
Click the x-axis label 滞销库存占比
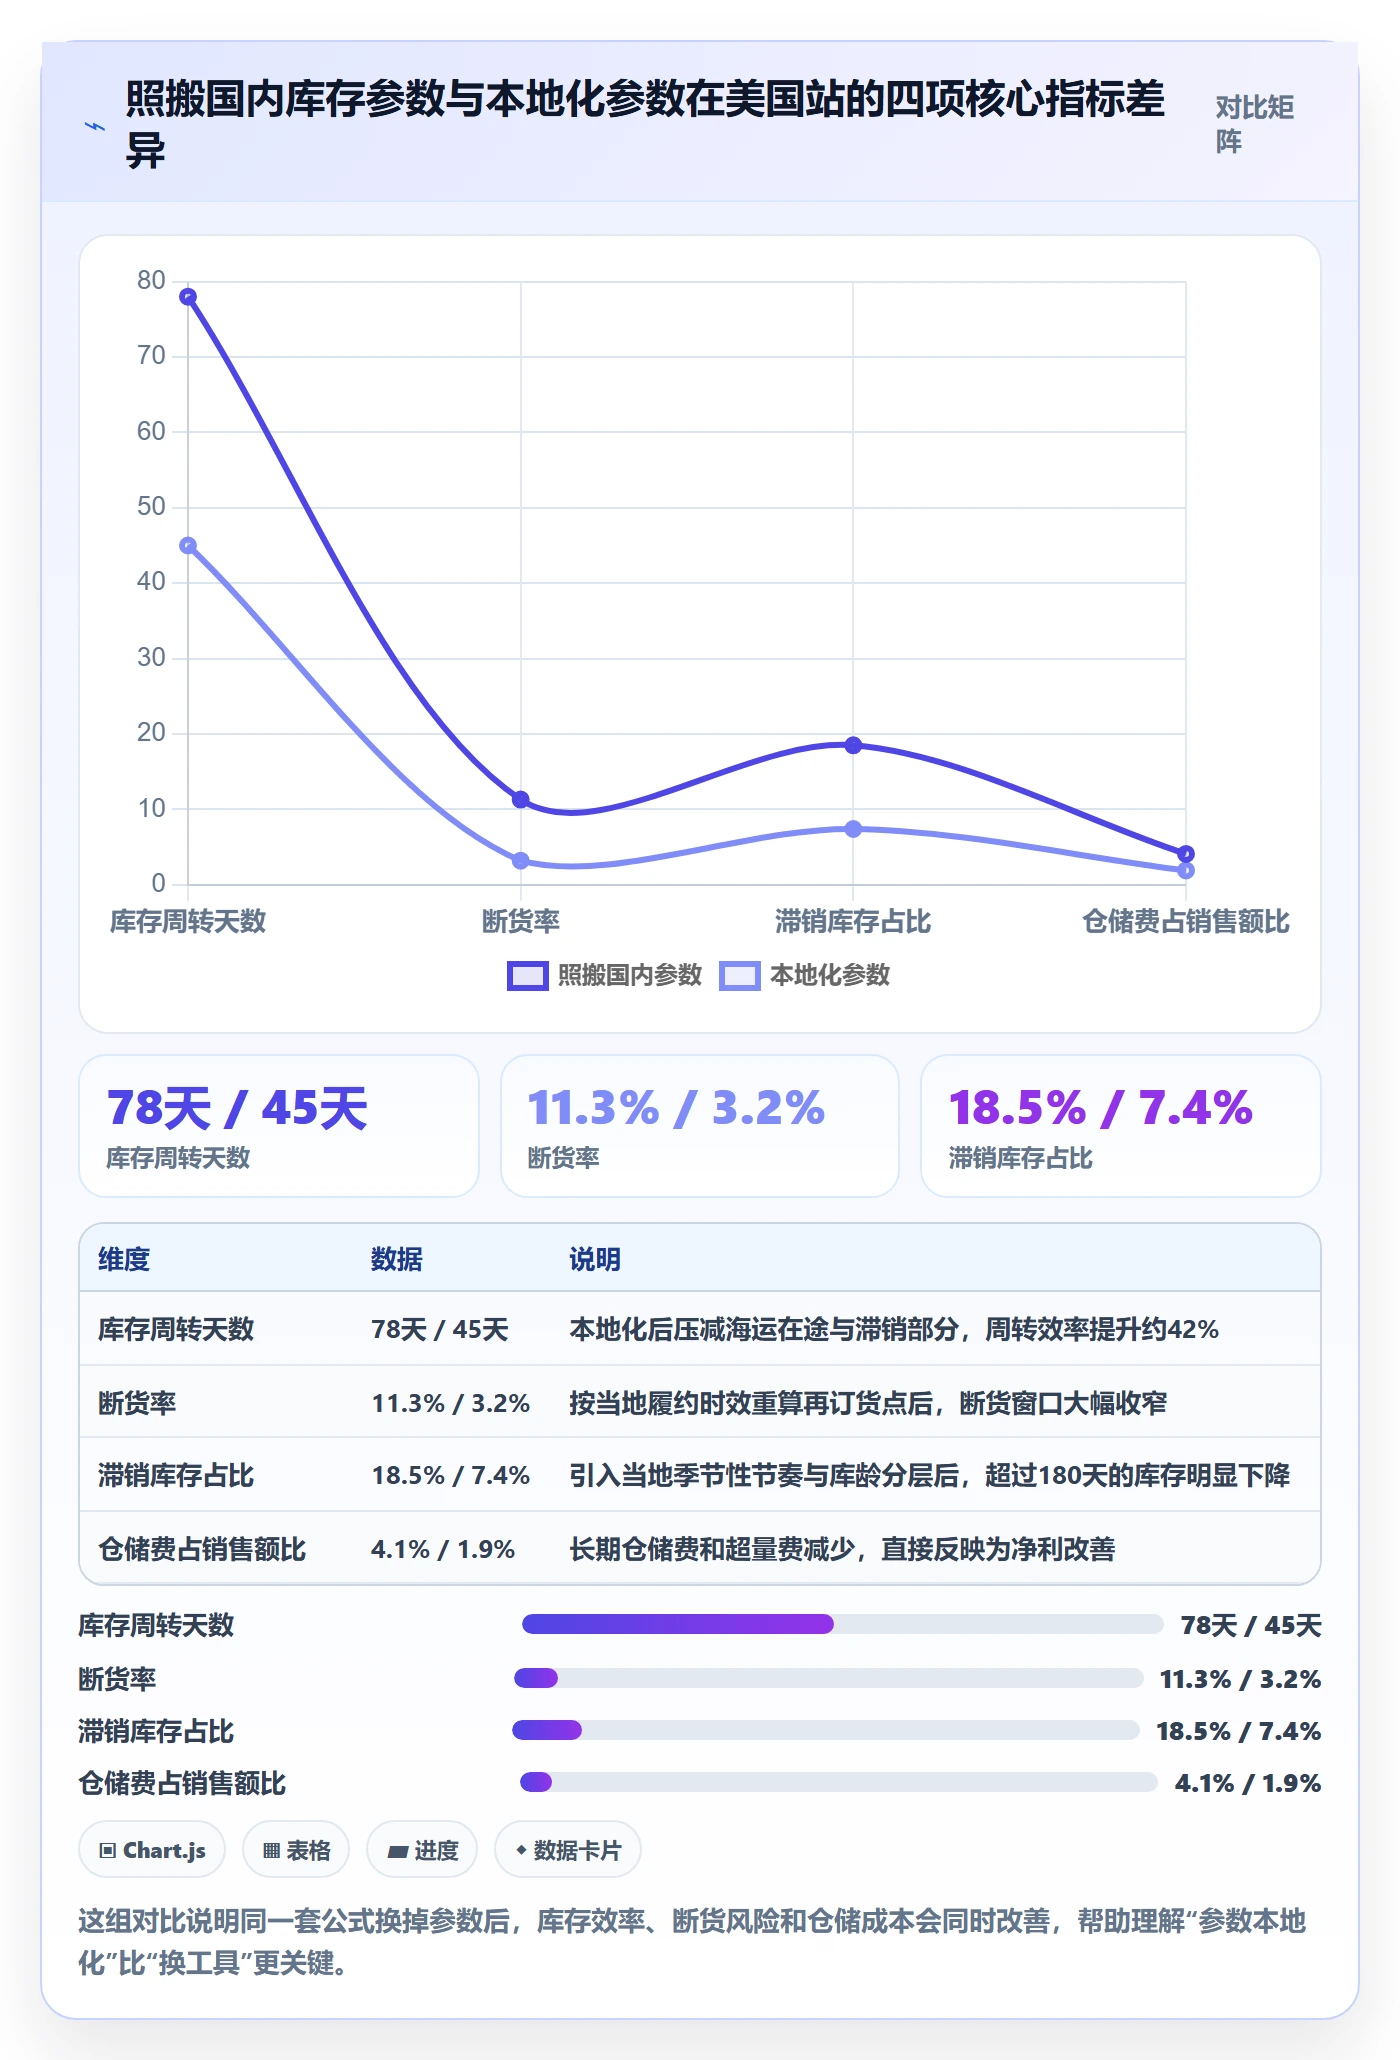pos(853,922)
